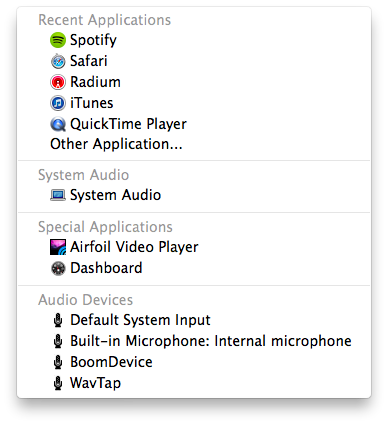Click the Safari compass icon
The width and height of the screenshot is (388, 425).
tap(58, 61)
